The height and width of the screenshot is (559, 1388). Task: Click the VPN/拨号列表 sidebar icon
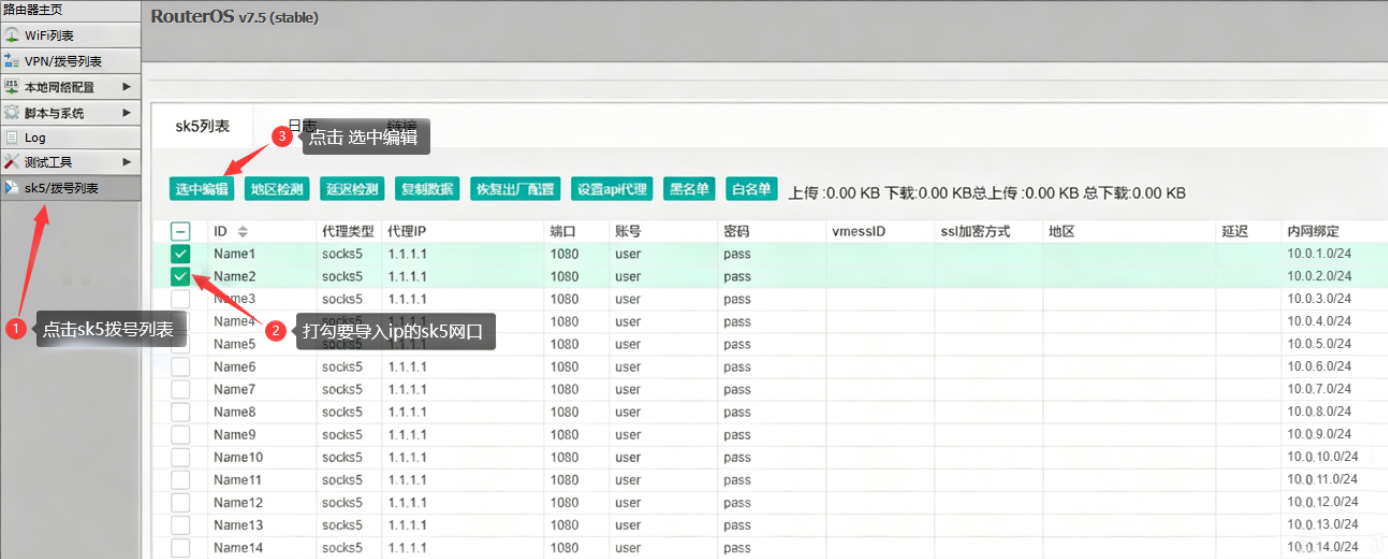pos(13,61)
